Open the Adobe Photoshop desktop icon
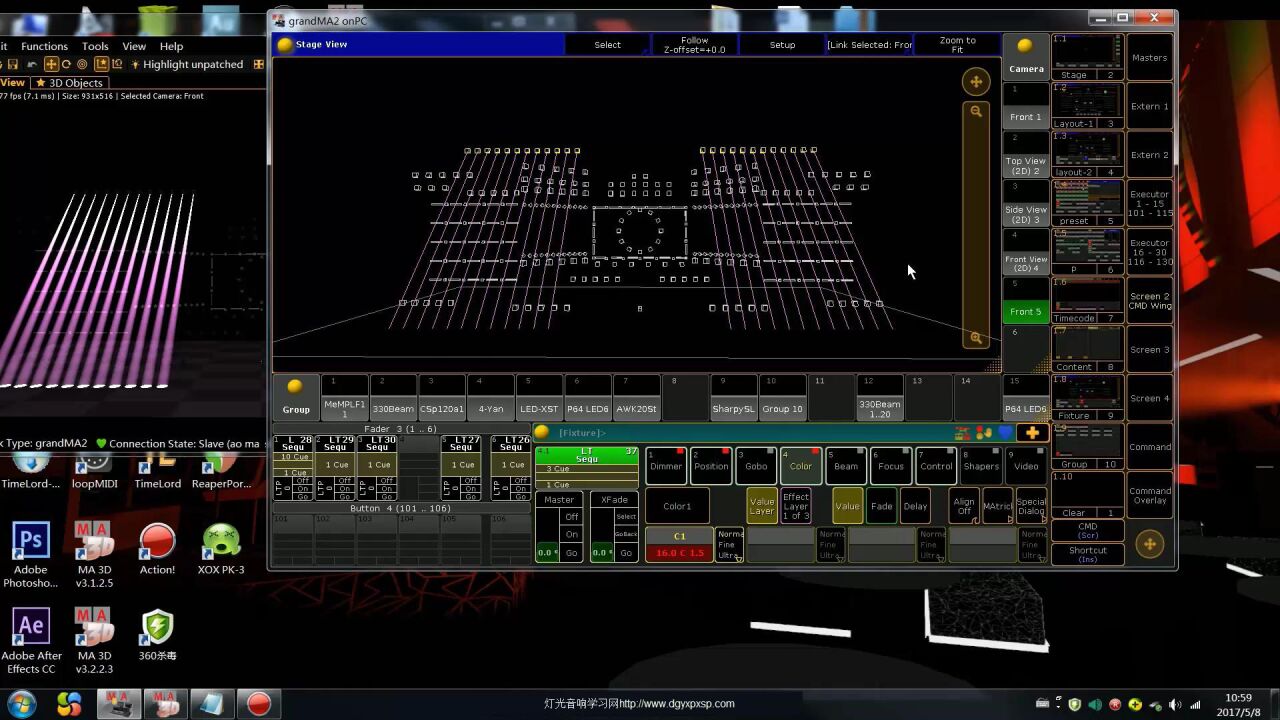 pyautogui.click(x=30, y=554)
